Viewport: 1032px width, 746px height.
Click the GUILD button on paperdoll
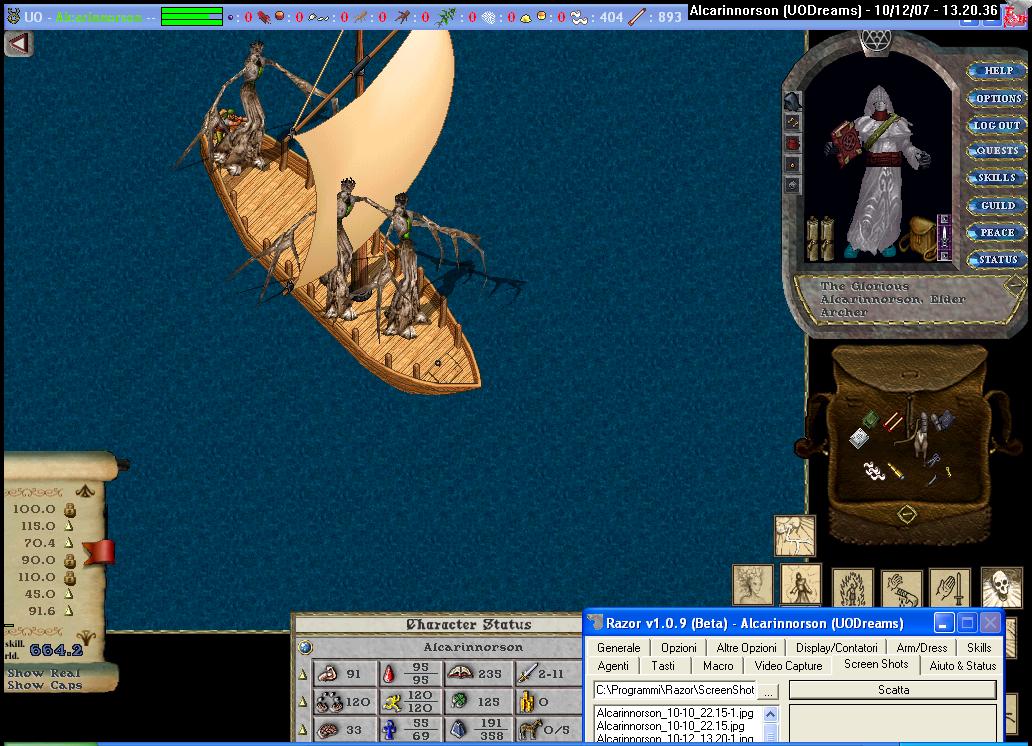997,205
